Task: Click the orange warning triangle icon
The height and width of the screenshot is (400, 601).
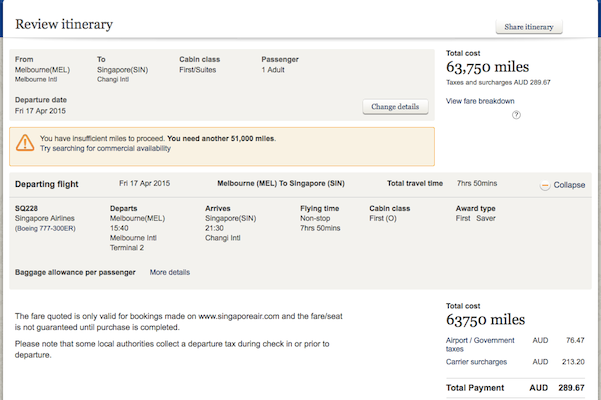Action: (25, 144)
